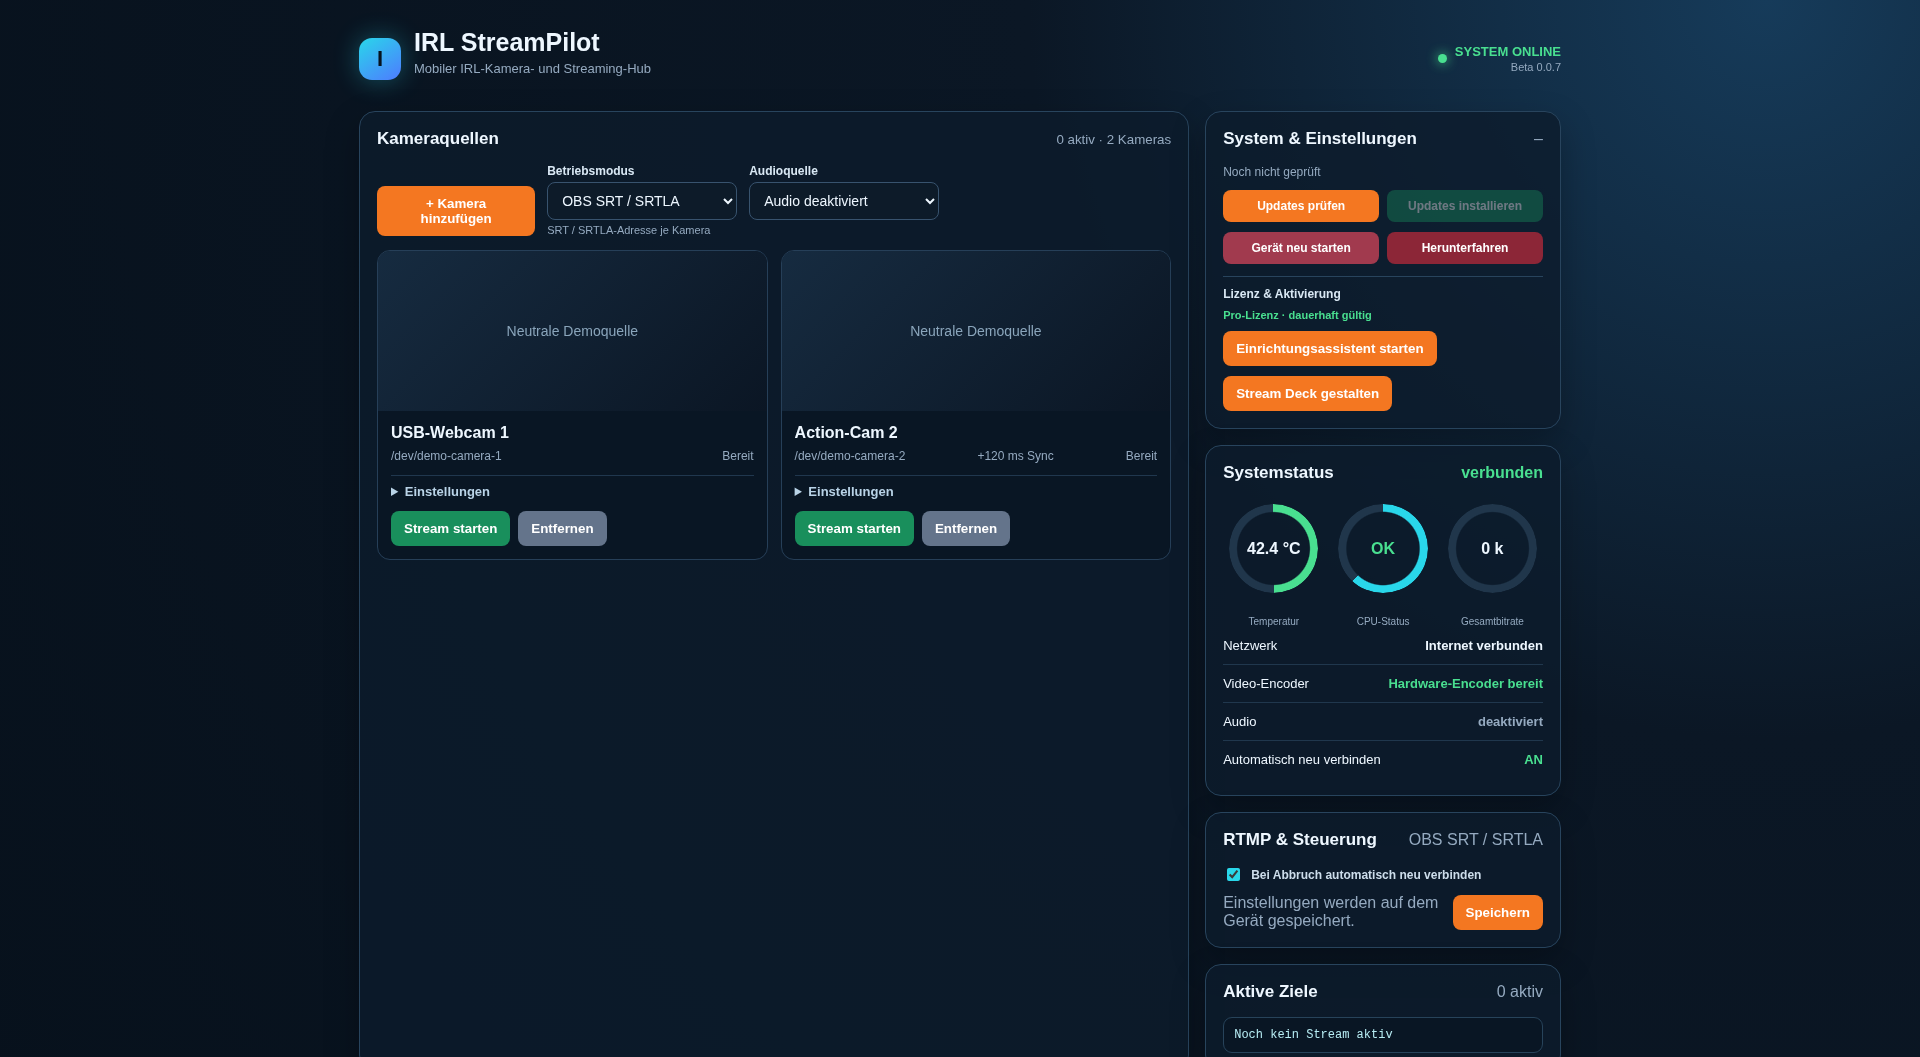Collapse the System & Einstellungen panel

click(x=1538, y=139)
